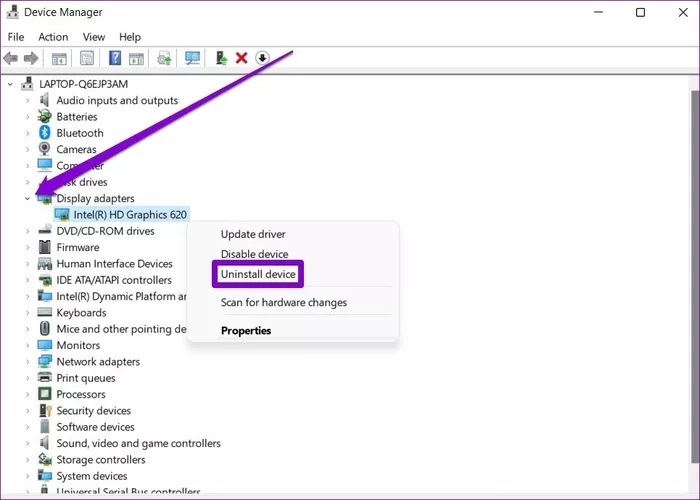Viewport: 700px width, 500px height.
Task: Select IDE ATA/ATAPI controllers label
Action: [114, 280]
